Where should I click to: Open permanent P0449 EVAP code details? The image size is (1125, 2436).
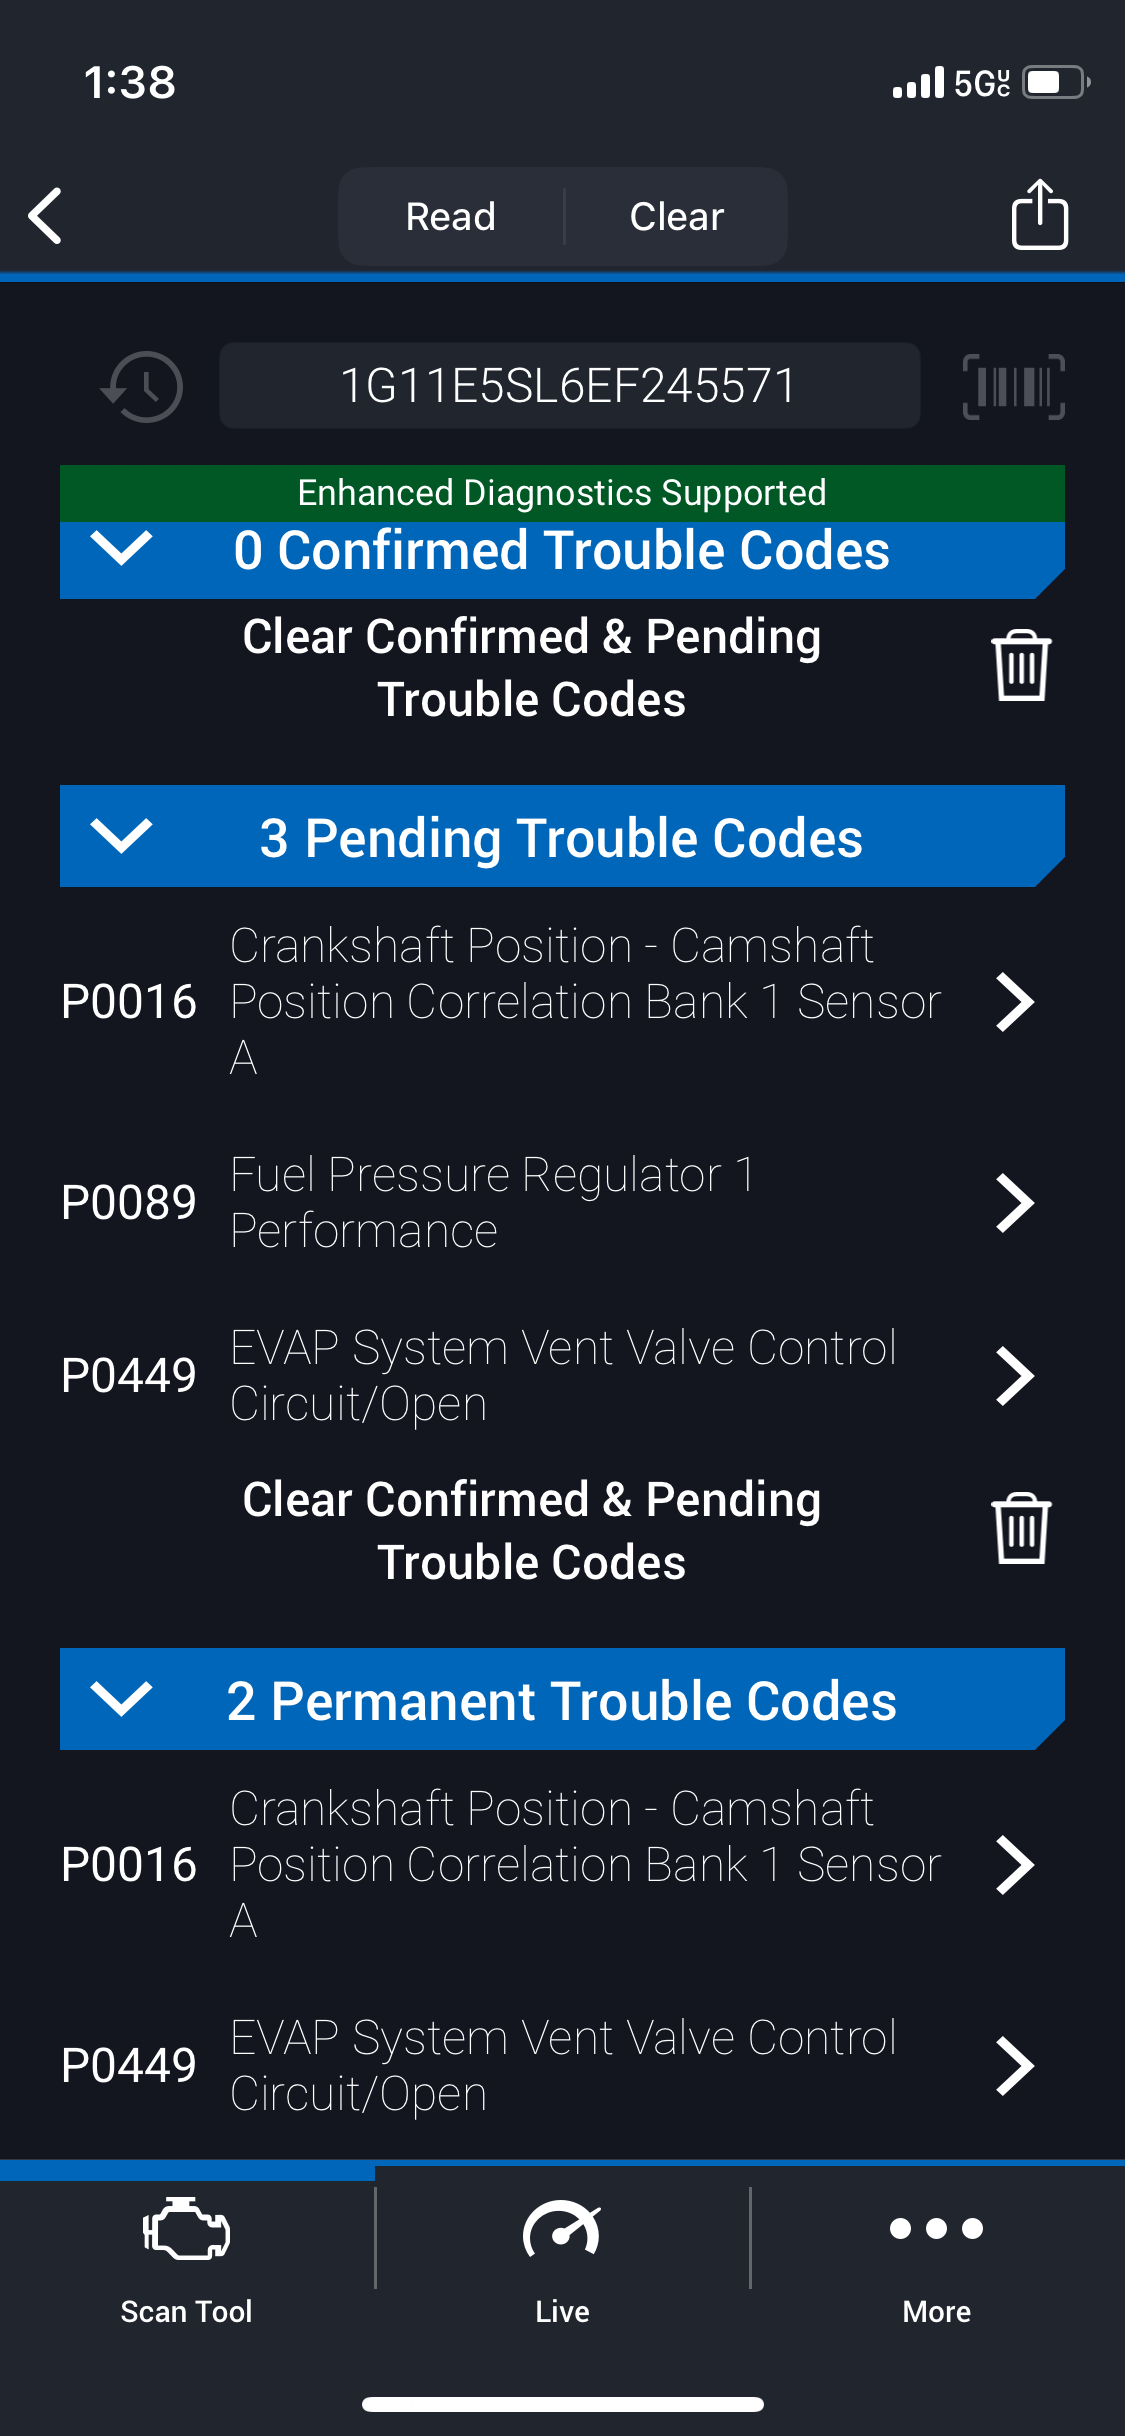tap(1014, 2066)
